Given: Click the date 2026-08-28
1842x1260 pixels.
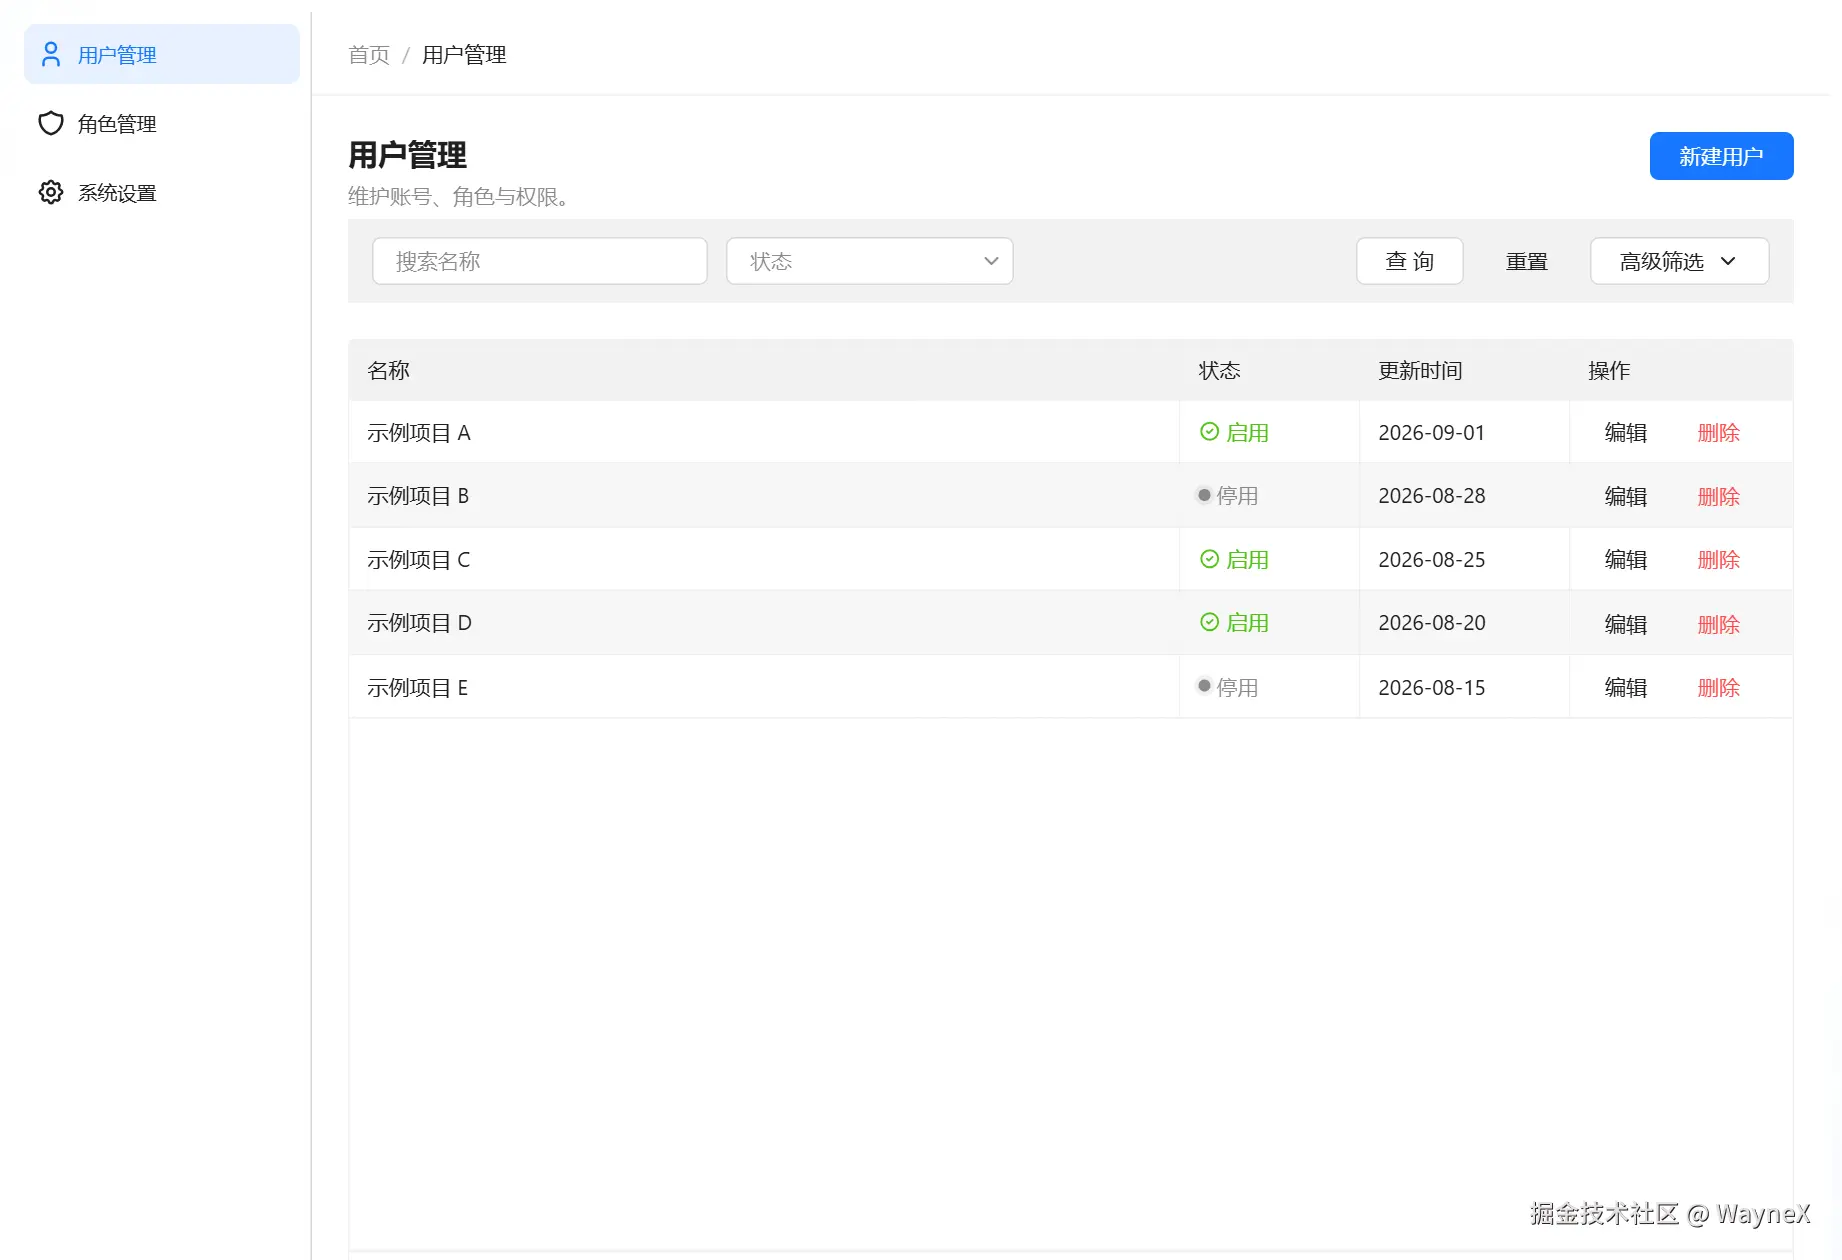Looking at the screenshot, I should pos(1432,495).
